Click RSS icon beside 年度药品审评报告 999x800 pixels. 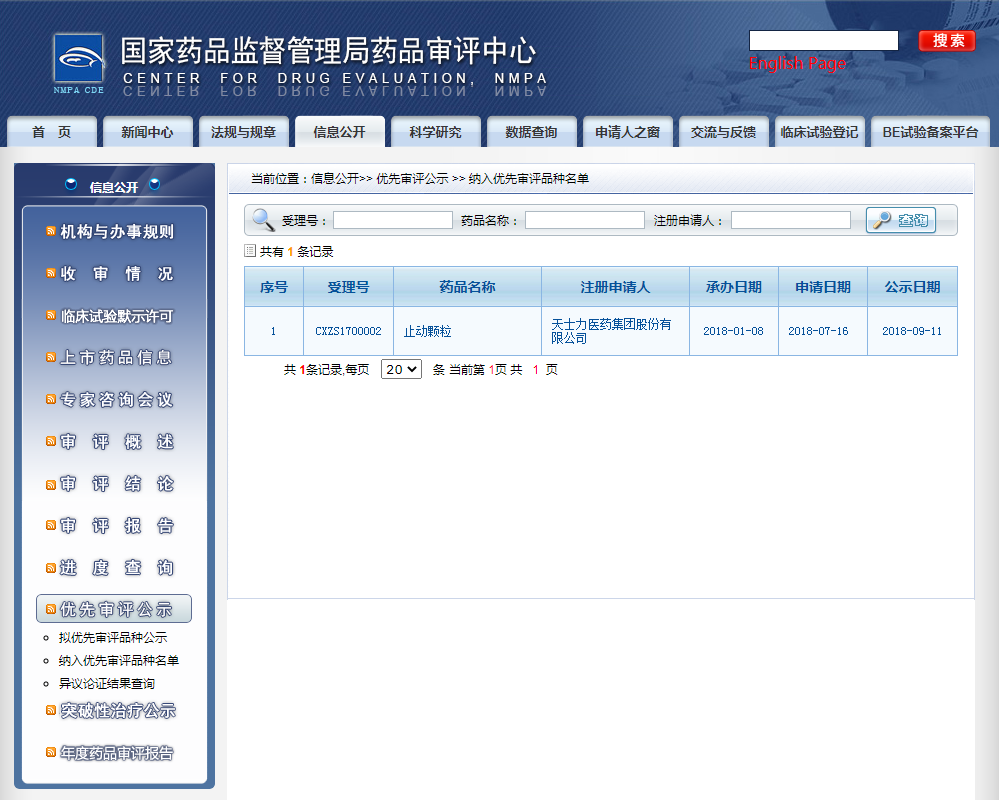pyautogui.click(x=51, y=753)
